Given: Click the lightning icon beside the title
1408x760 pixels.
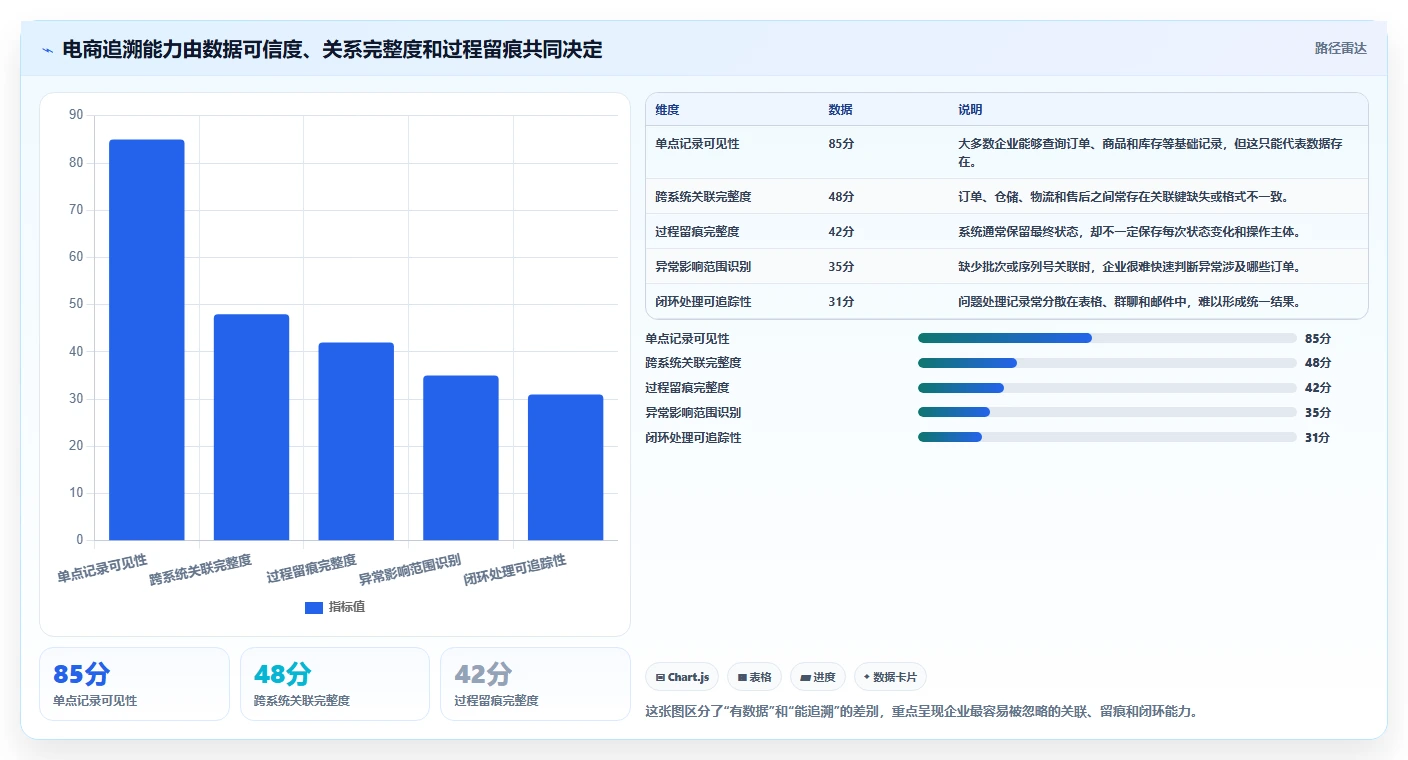Looking at the screenshot, I should 48,50.
